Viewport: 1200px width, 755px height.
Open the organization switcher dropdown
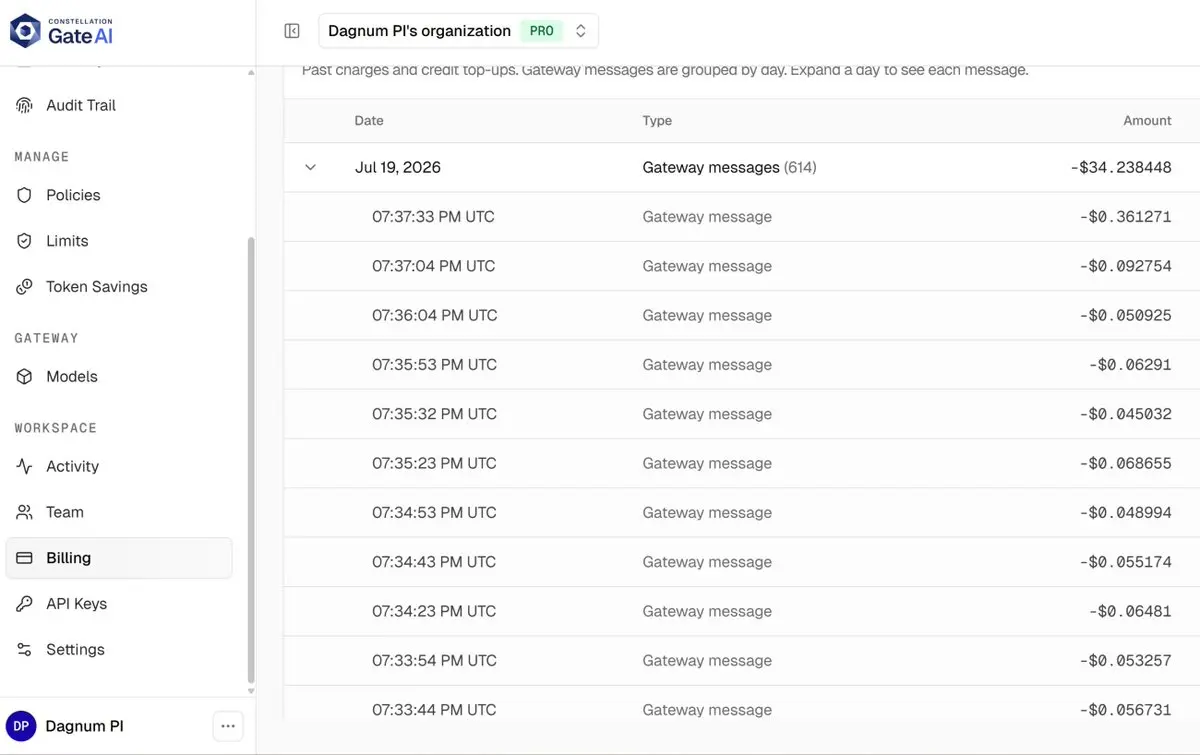[x=458, y=31]
